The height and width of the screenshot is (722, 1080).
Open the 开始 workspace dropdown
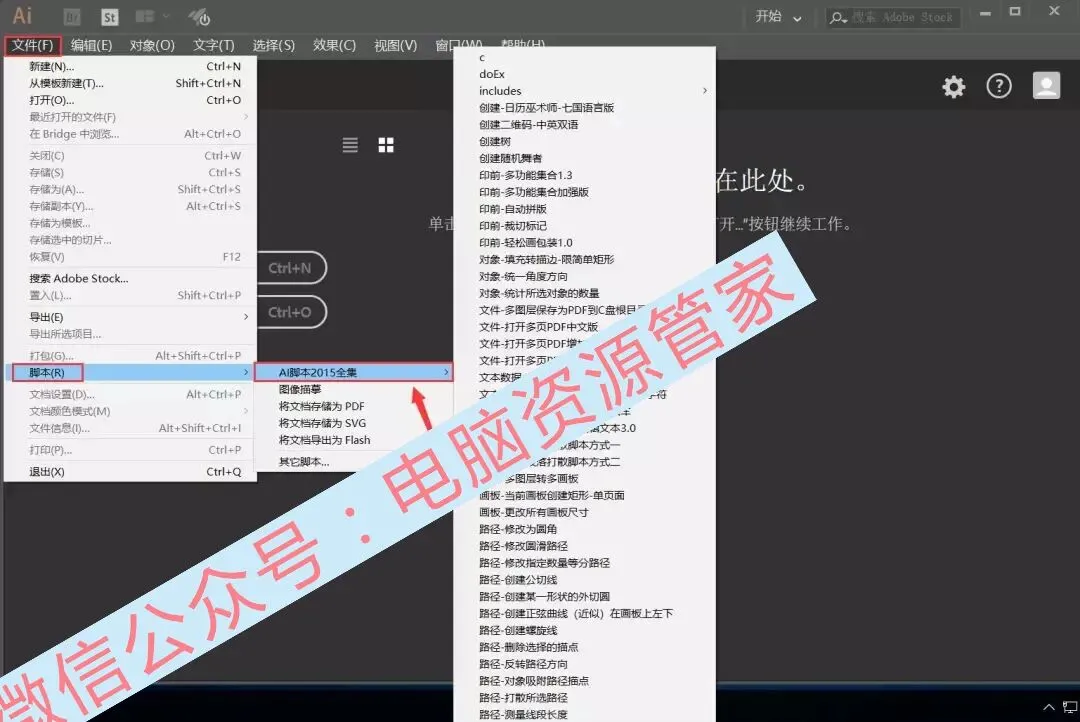(778, 17)
